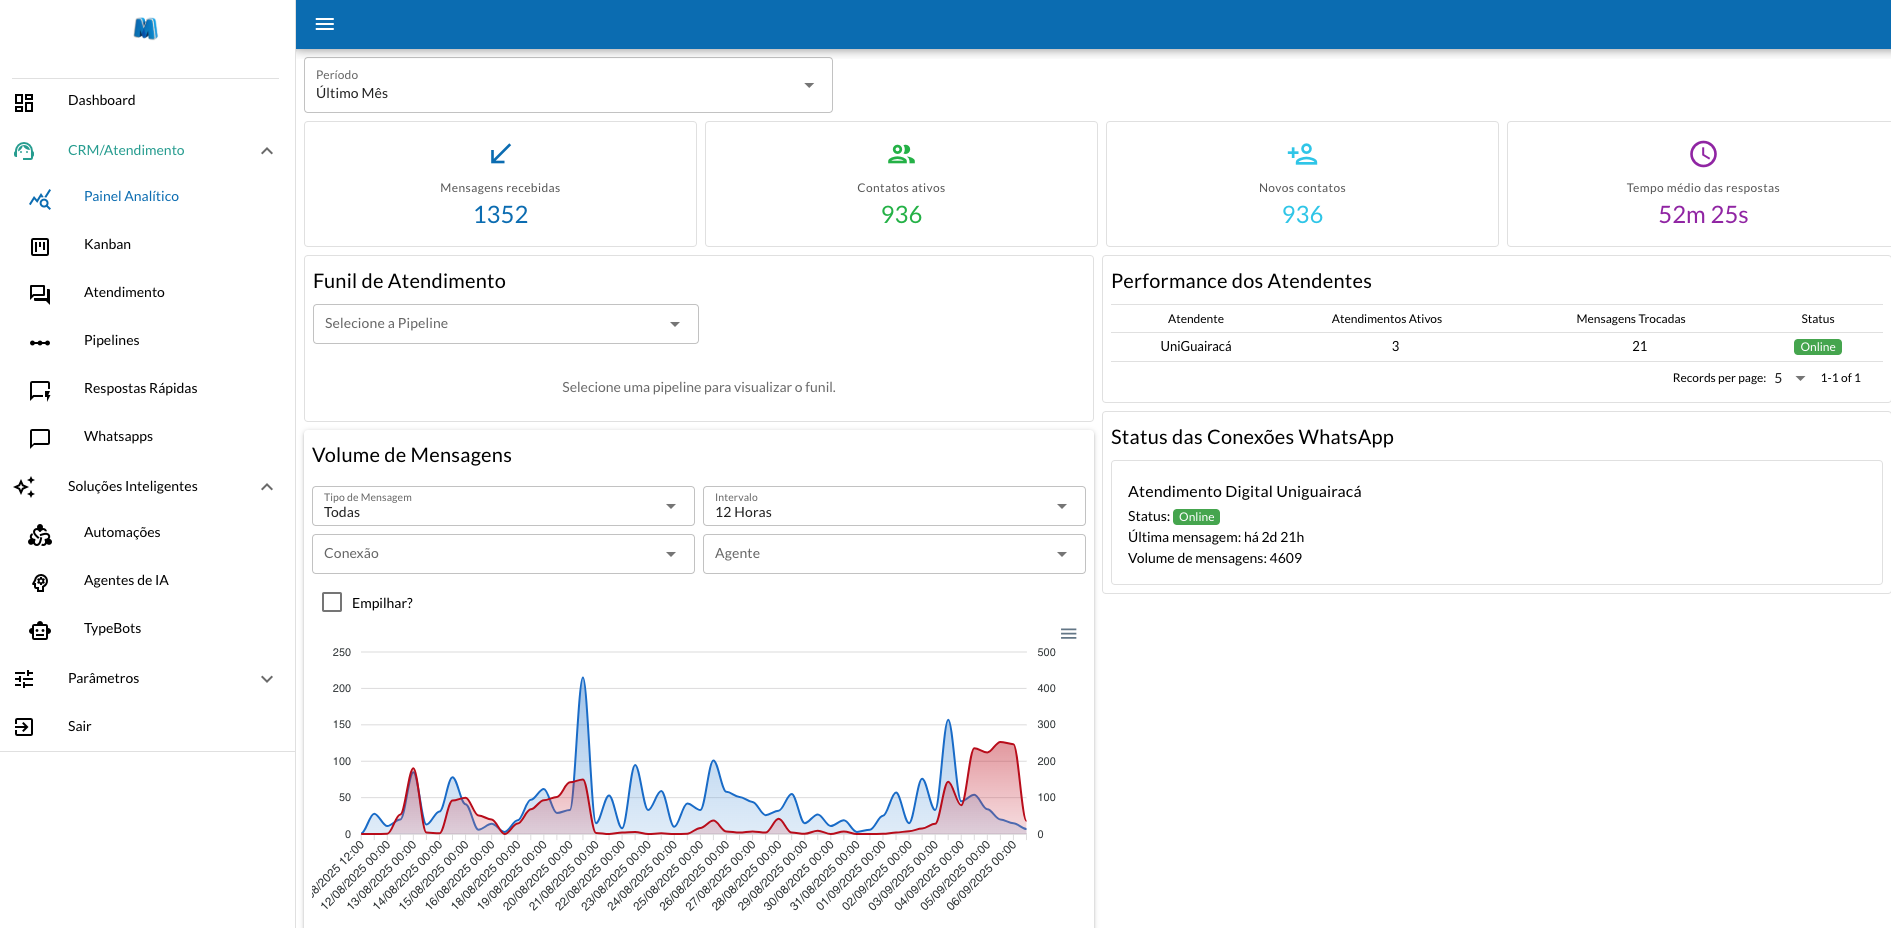The width and height of the screenshot is (1891, 928).
Task: Open the Intervalo 12 Horas dropdown
Action: tap(893, 506)
